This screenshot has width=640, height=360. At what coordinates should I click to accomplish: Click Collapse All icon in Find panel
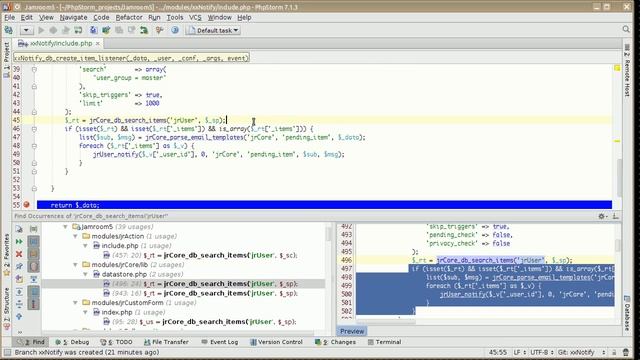(19, 304)
